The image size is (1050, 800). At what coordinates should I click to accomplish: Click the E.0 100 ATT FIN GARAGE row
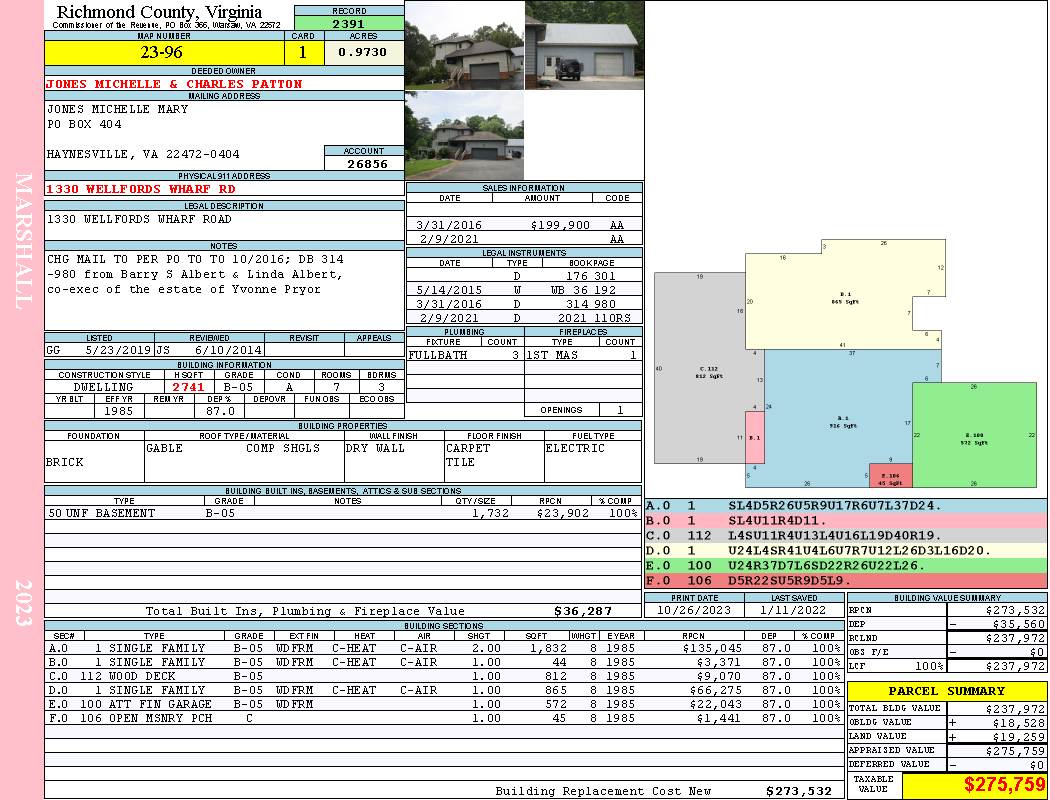tap(444, 704)
